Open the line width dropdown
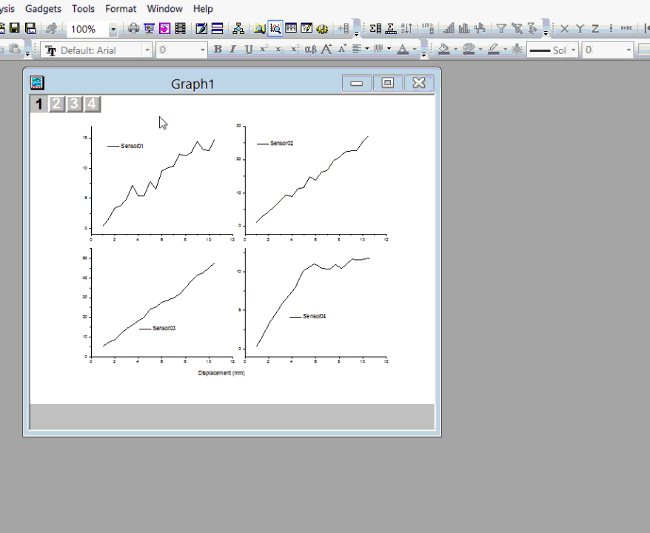The height and width of the screenshot is (533, 650). coord(628,50)
